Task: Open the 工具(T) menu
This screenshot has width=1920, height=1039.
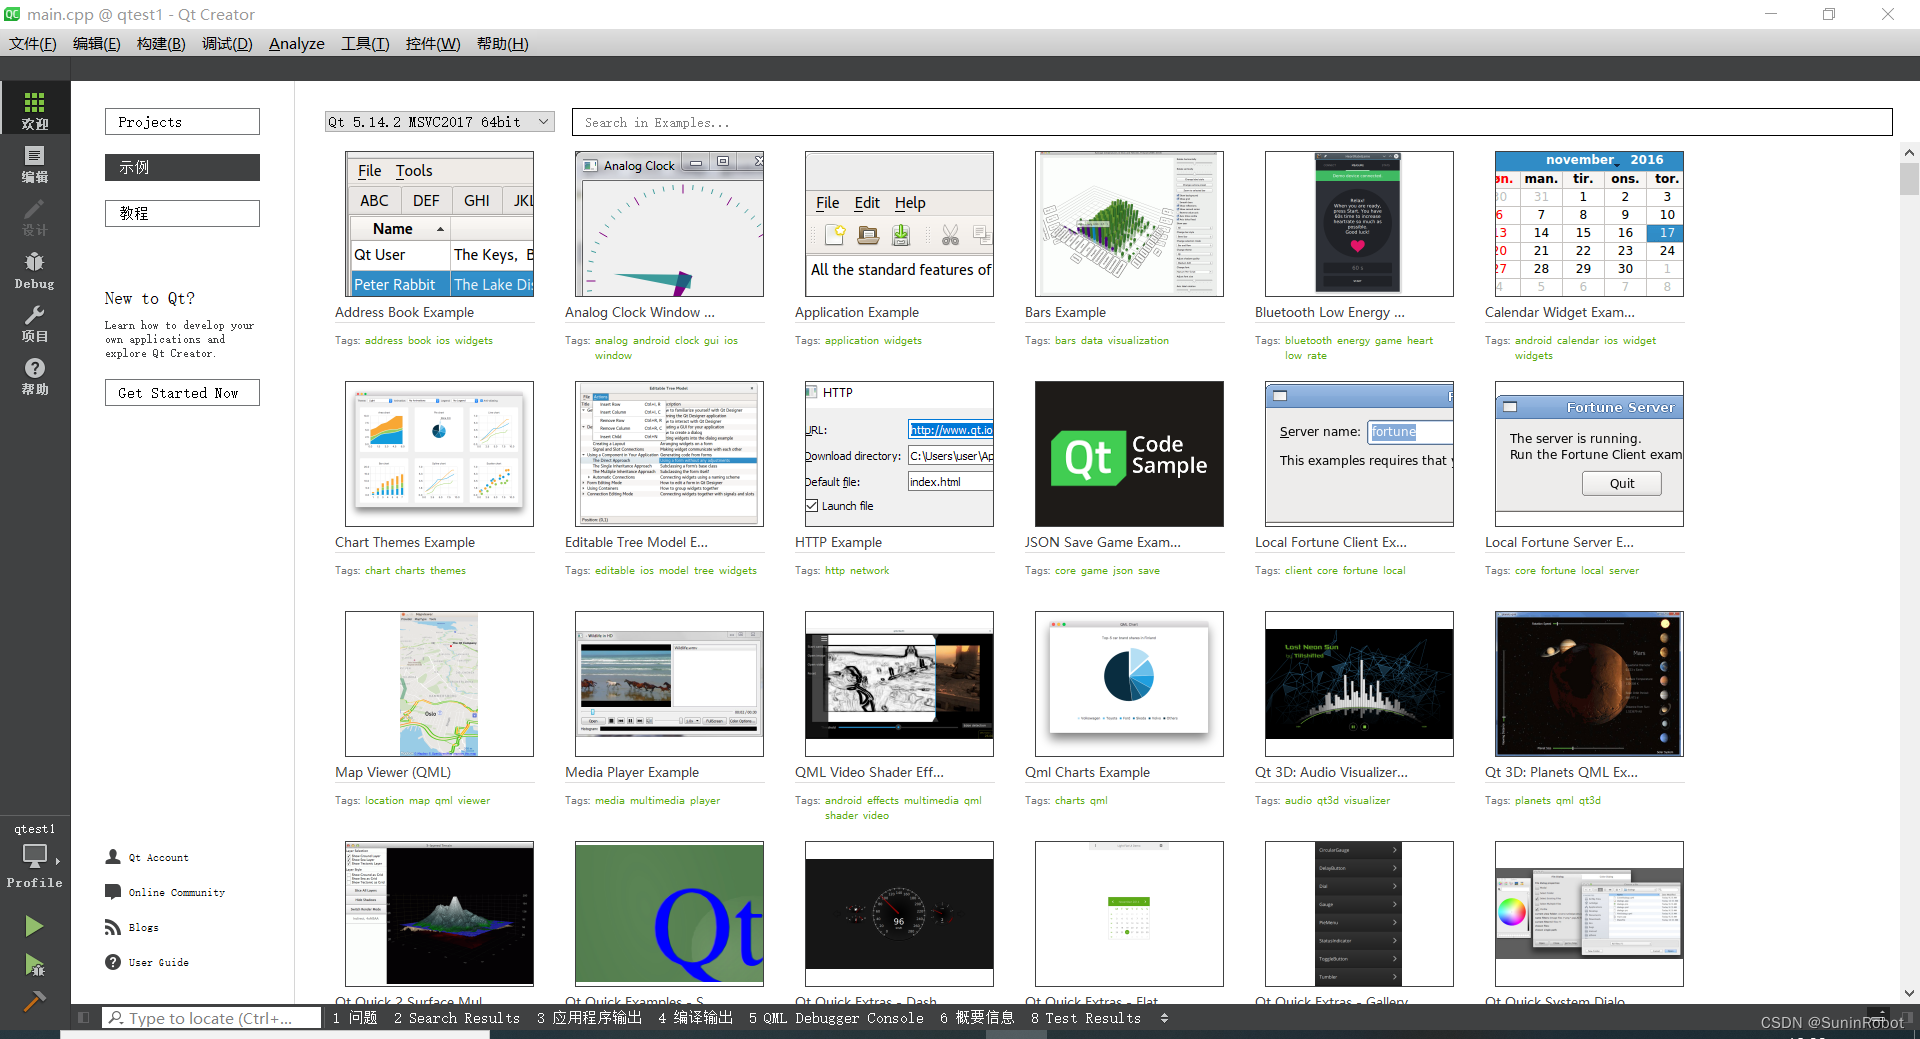Action: click(x=365, y=44)
